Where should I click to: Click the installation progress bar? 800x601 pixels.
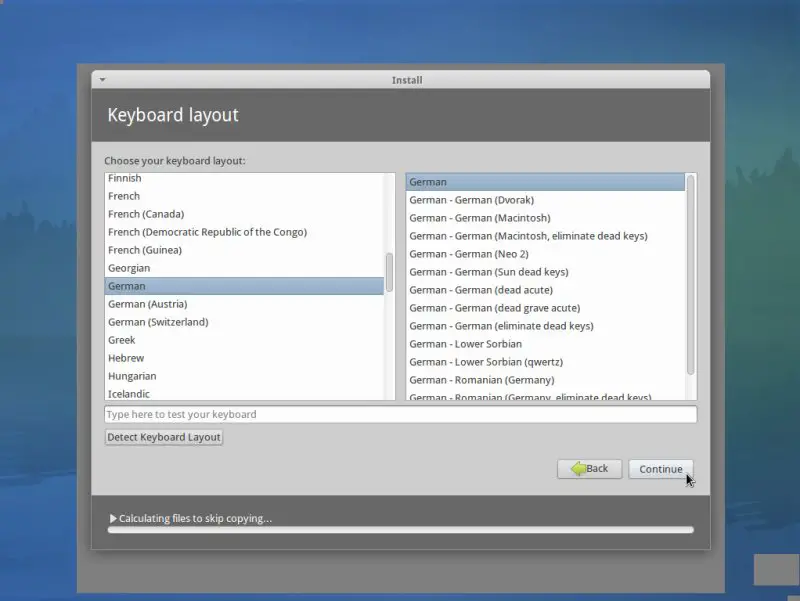coord(400,530)
